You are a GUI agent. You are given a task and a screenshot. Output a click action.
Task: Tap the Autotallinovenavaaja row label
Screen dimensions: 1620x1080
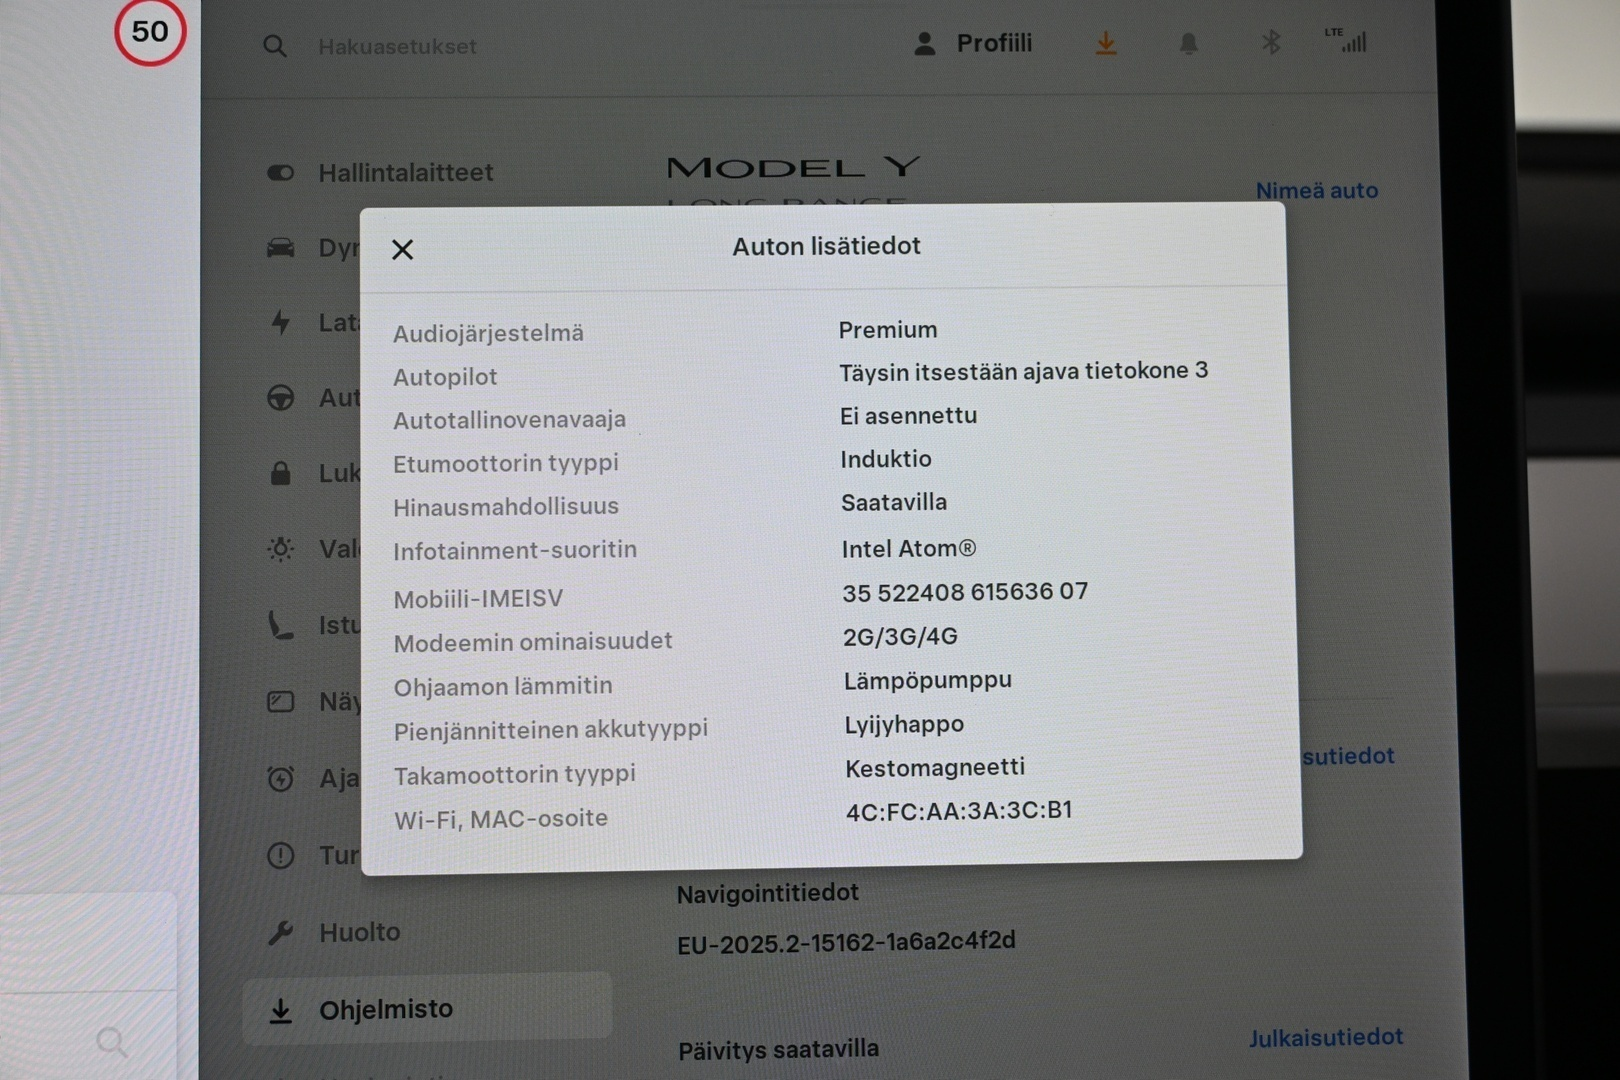click(x=509, y=420)
